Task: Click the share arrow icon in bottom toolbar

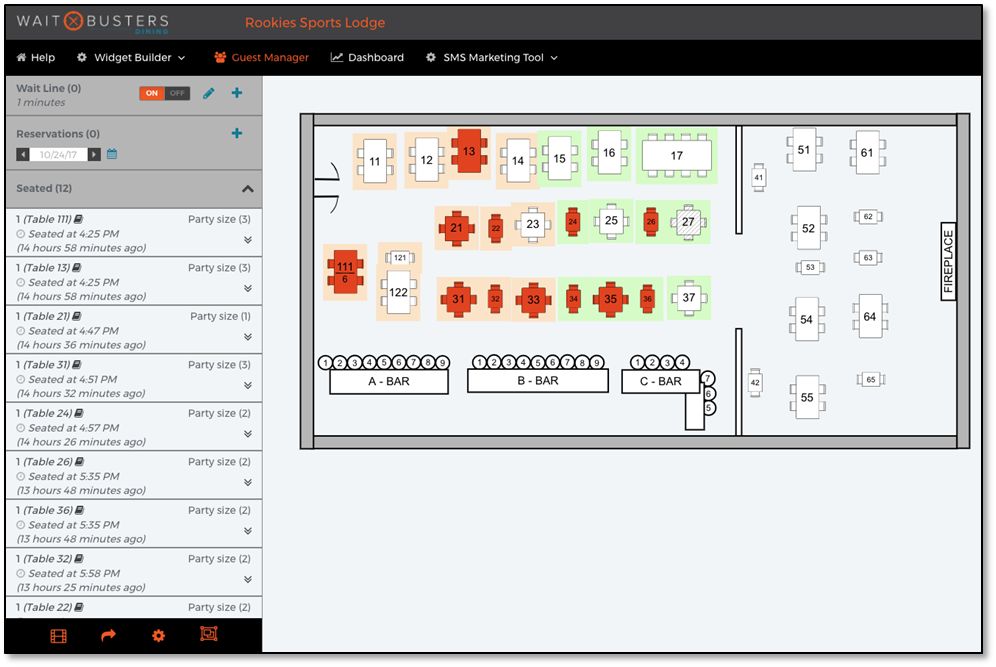Action: (x=109, y=635)
